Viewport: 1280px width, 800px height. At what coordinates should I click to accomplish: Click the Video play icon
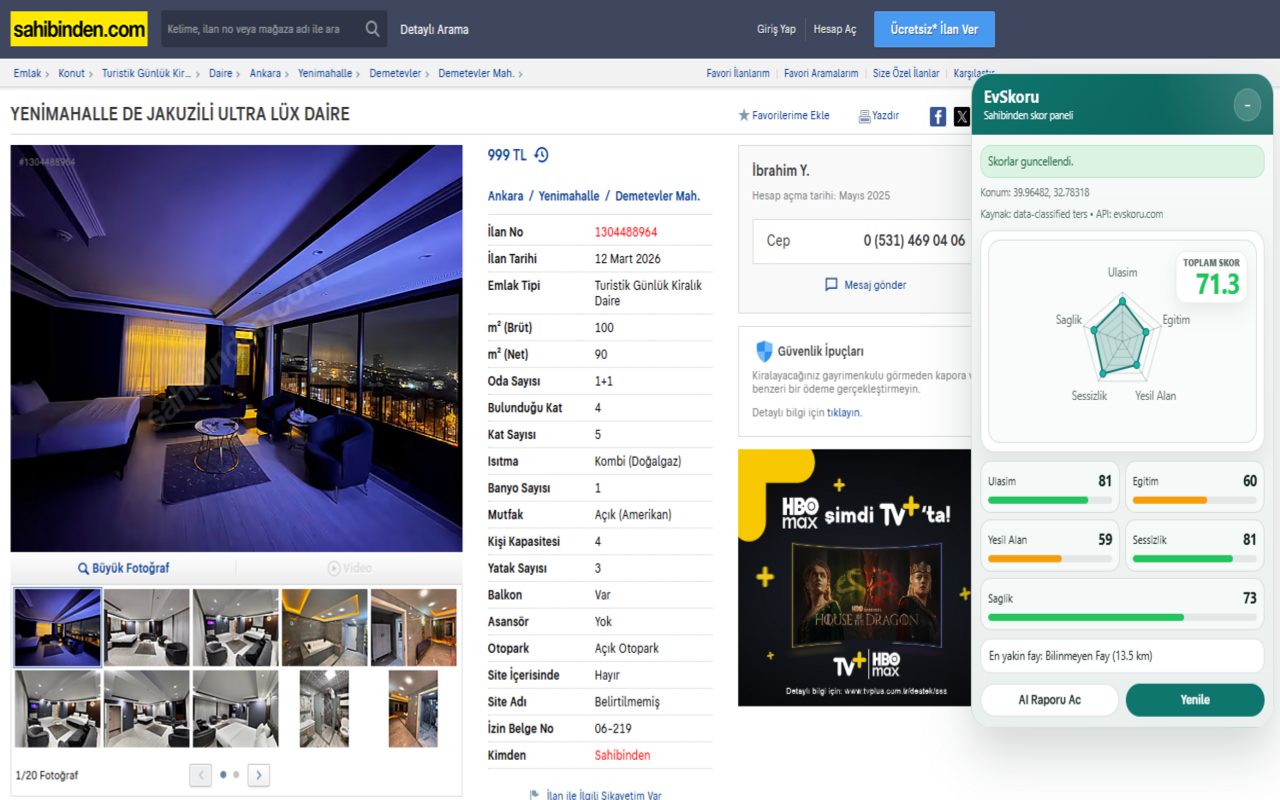pyautogui.click(x=334, y=568)
